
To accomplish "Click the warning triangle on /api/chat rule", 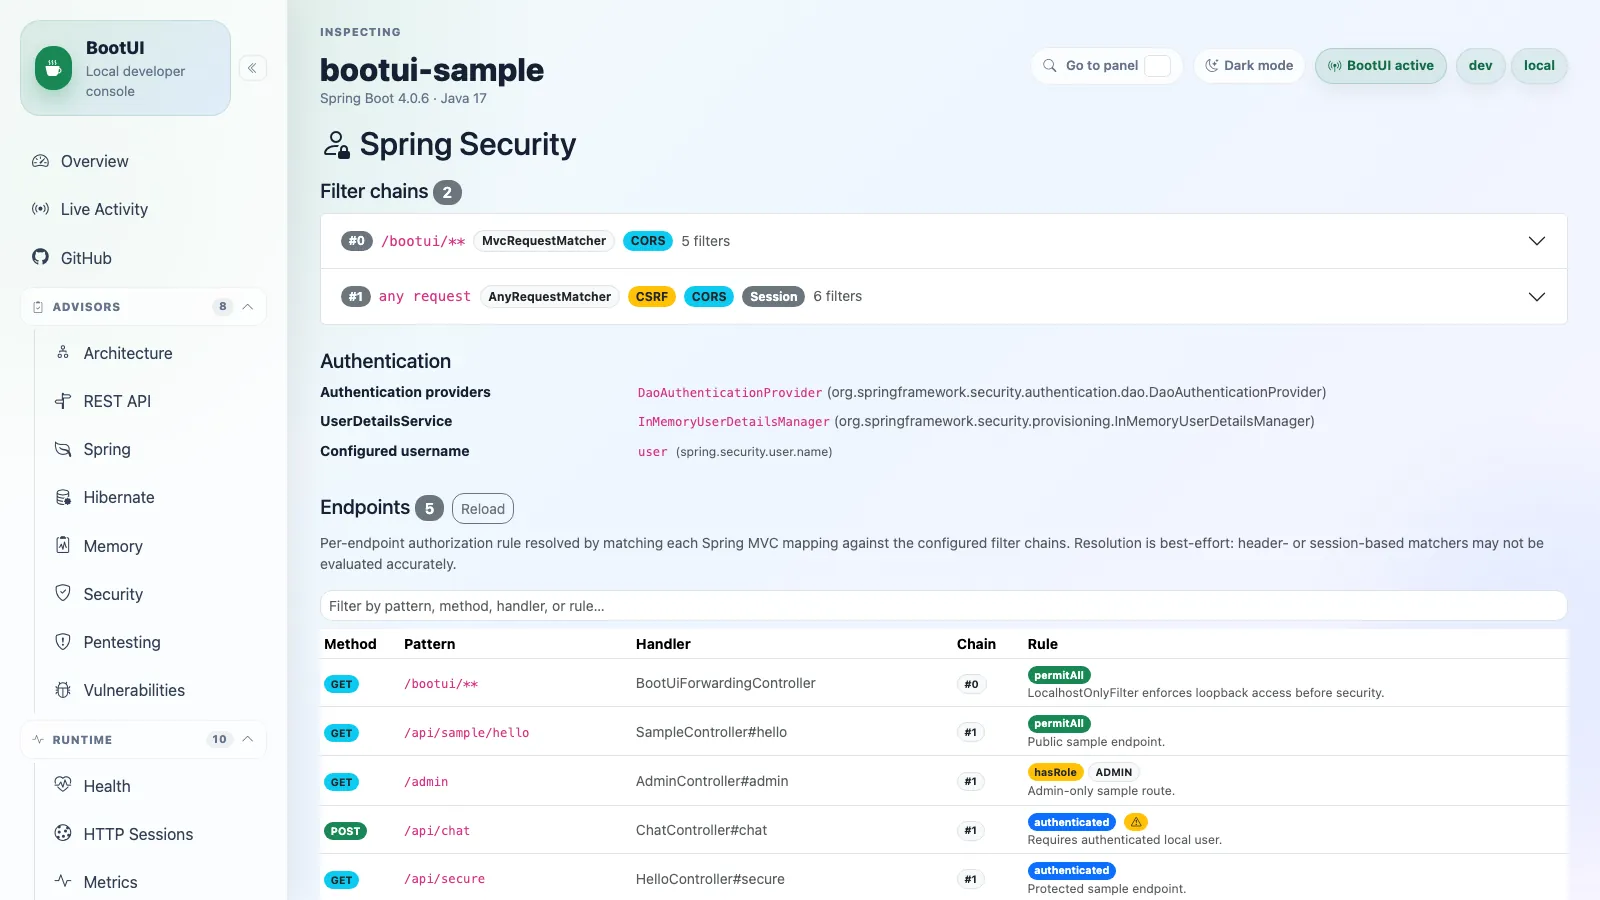I will 1136,822.
